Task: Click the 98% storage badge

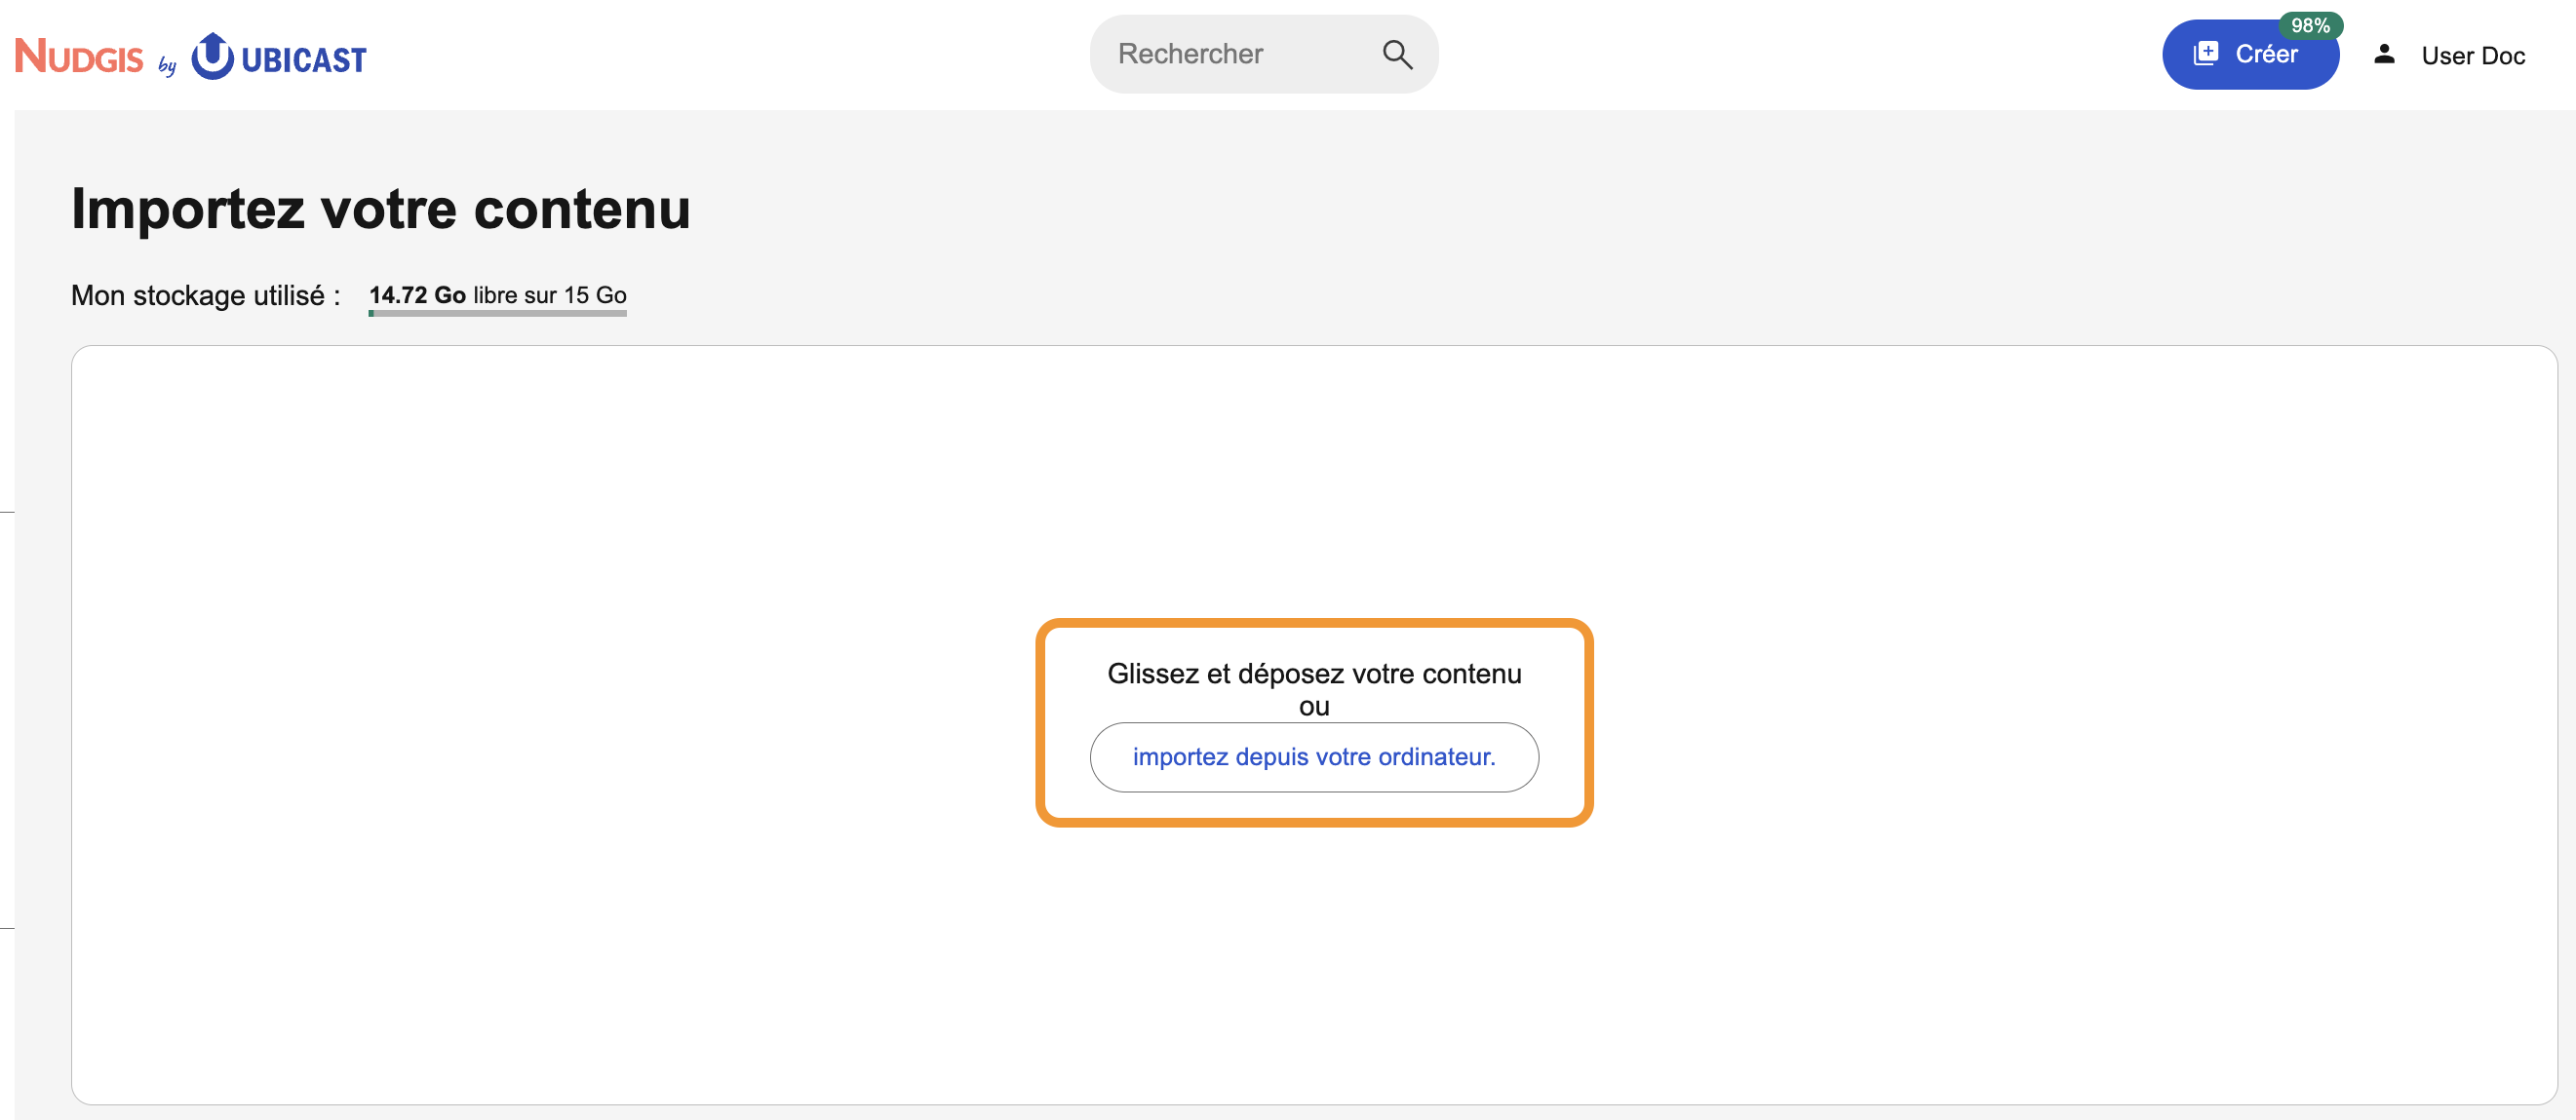Action: [2310, 25]
